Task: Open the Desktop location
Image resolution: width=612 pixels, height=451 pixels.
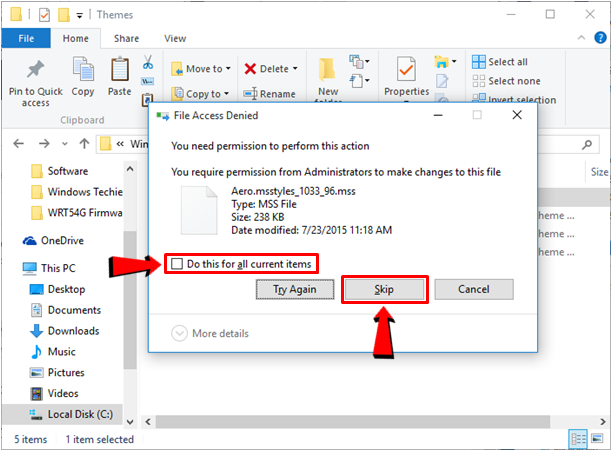Action: pyautogui.click(x=58, y=289)
